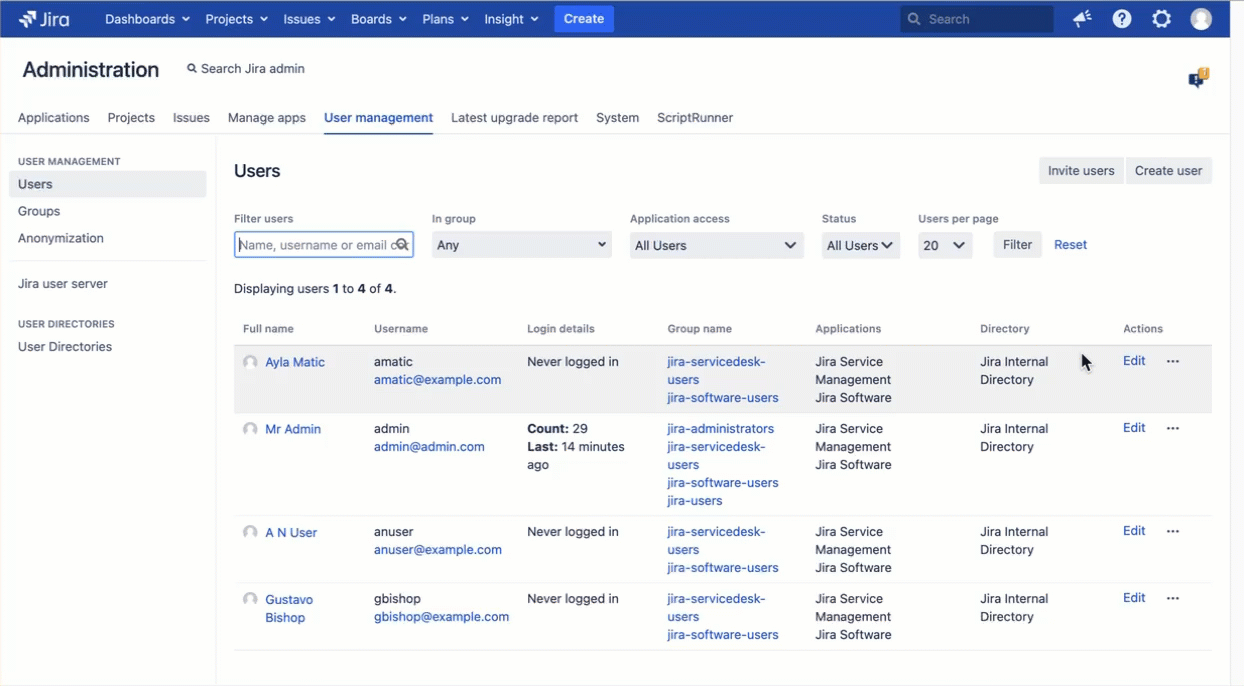1244x686 pixels.
Task: Focus the top Search box
Action: tap(976, 19)
